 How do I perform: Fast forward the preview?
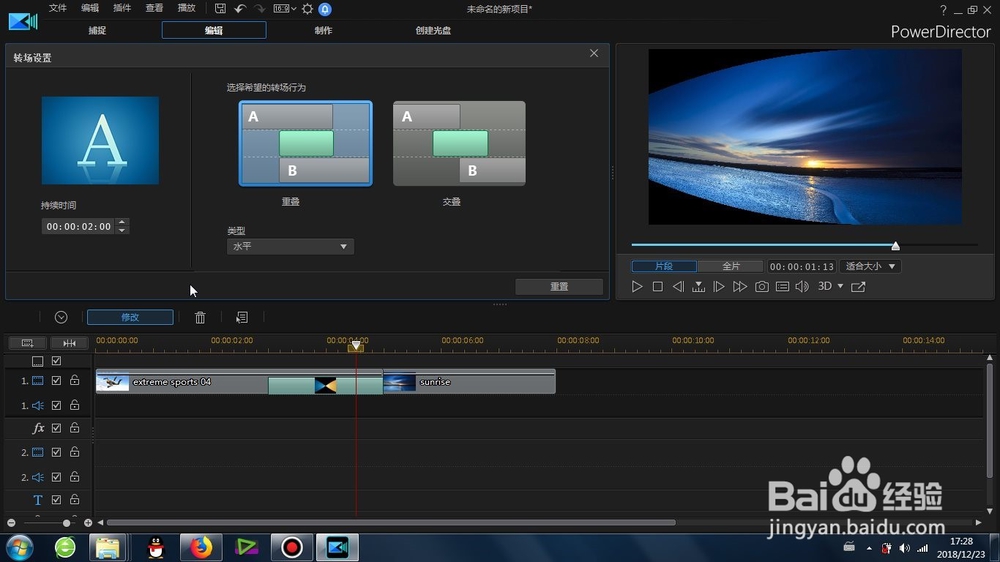[x=740, y=286]
